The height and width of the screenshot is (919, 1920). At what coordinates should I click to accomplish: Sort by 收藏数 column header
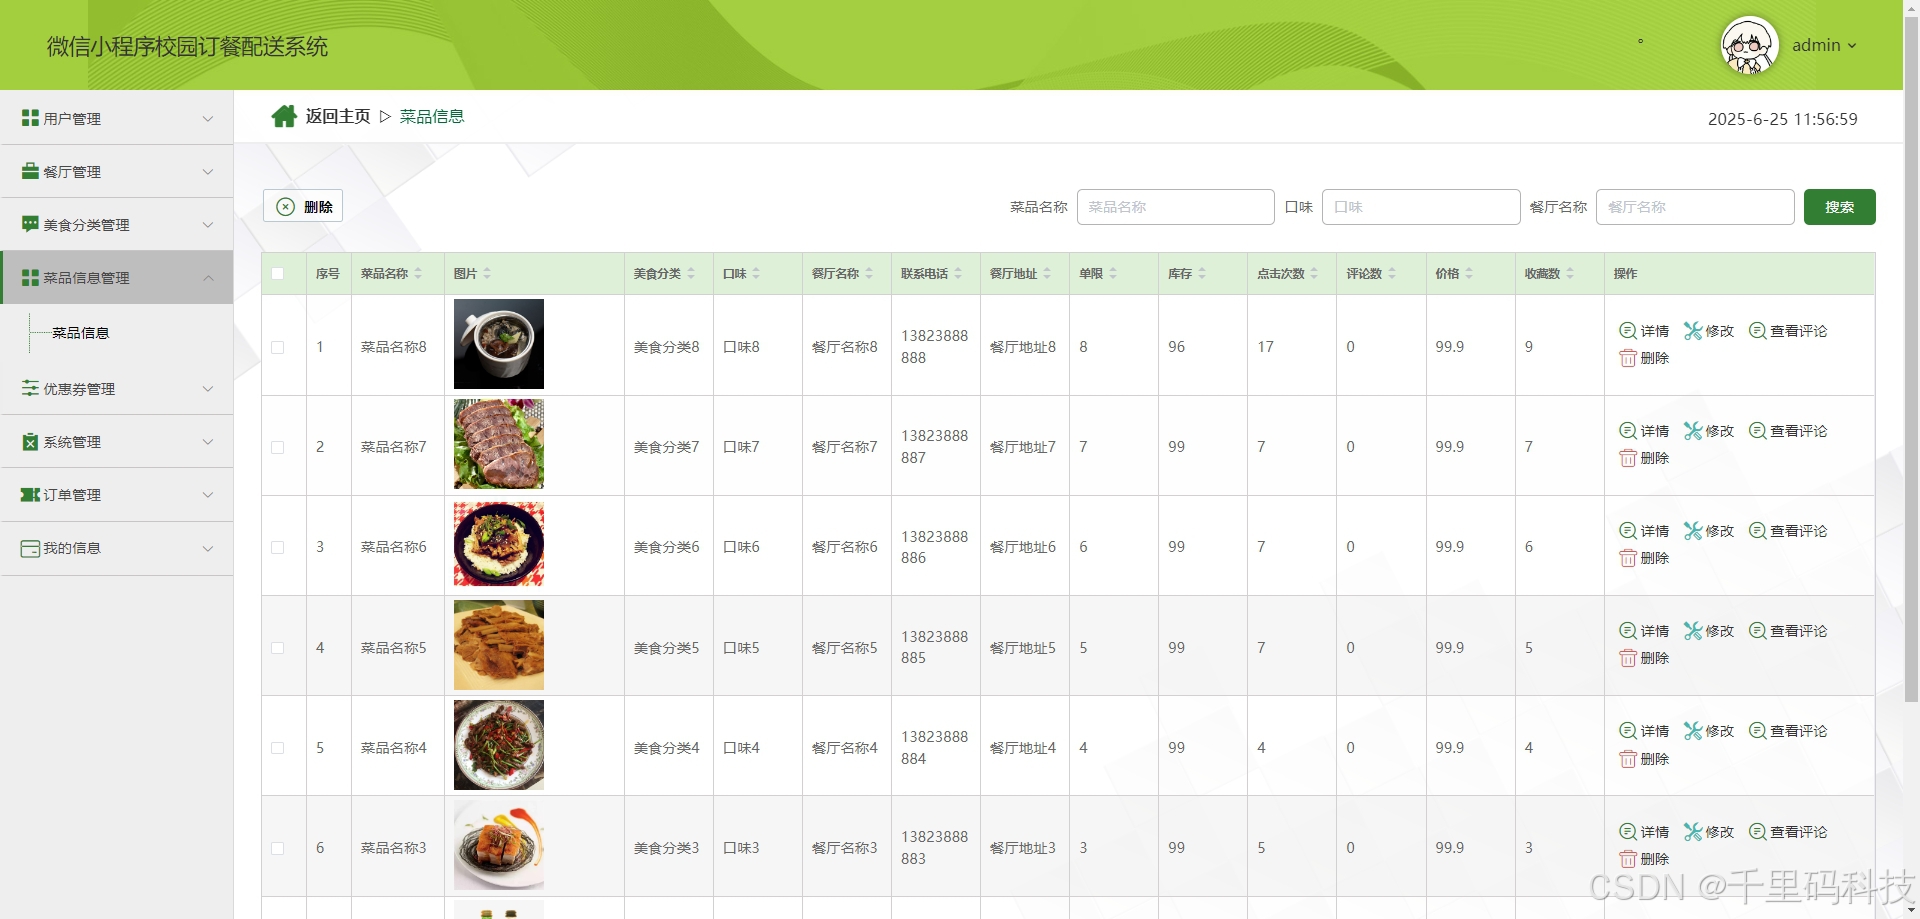[x=1549, y=273]
